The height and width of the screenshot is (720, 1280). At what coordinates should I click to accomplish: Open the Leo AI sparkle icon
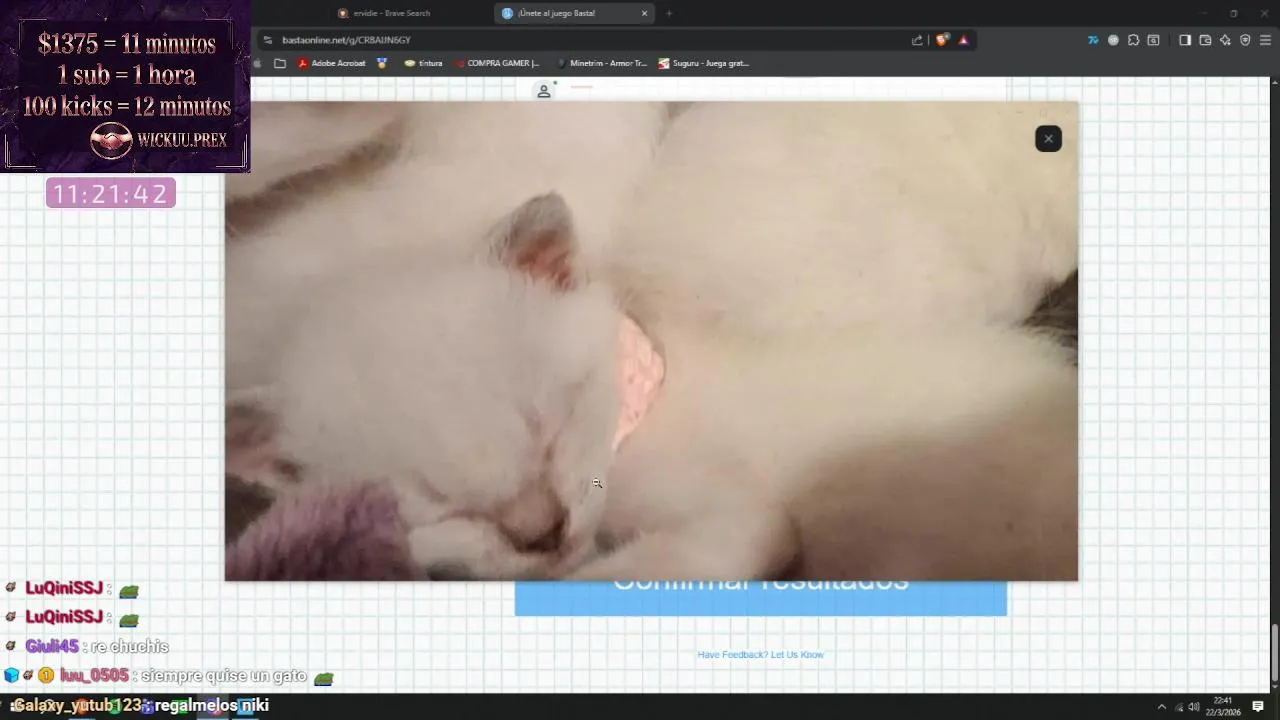[1225, 40]
